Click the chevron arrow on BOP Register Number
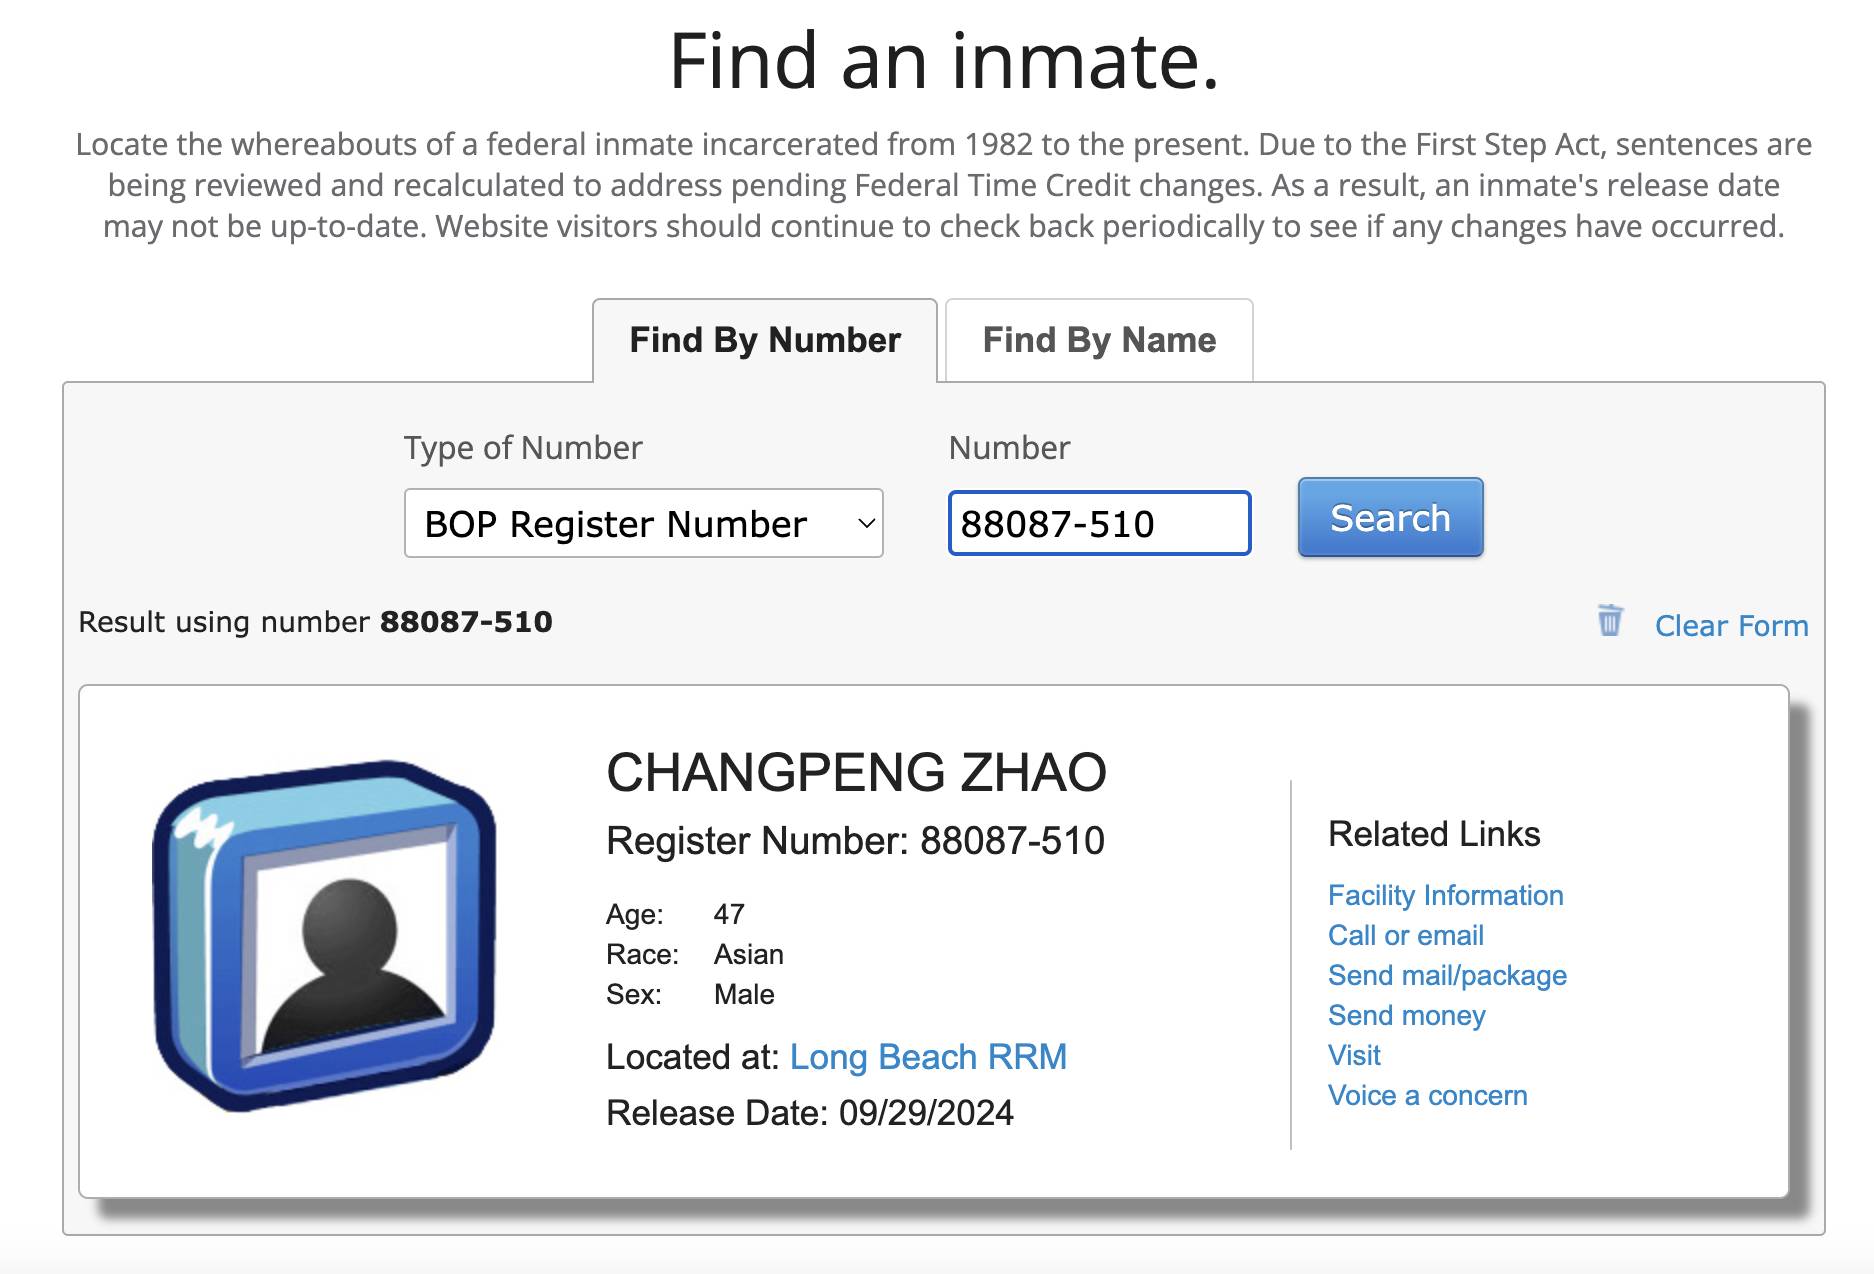 [866, 523]
